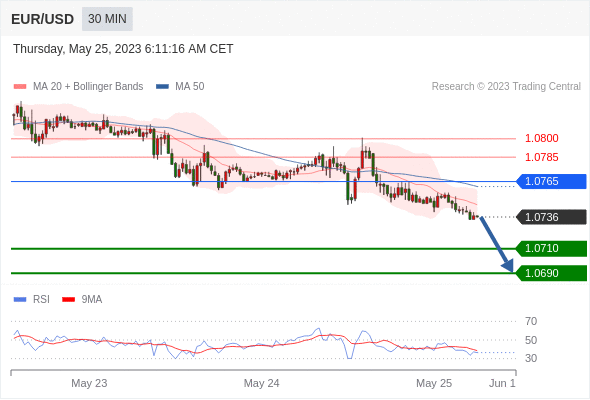Viewport: 590px width, 400px height.
Task: Click the EUR/USD pair title
Action: pos(42,19)
